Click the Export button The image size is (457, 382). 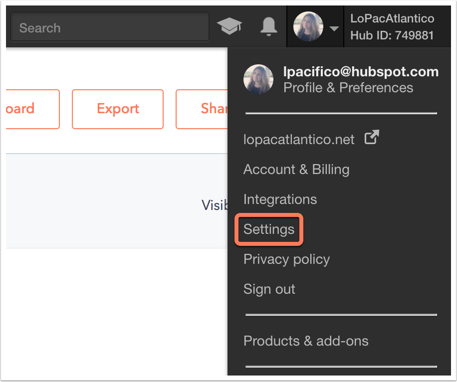tap(118, 109)
